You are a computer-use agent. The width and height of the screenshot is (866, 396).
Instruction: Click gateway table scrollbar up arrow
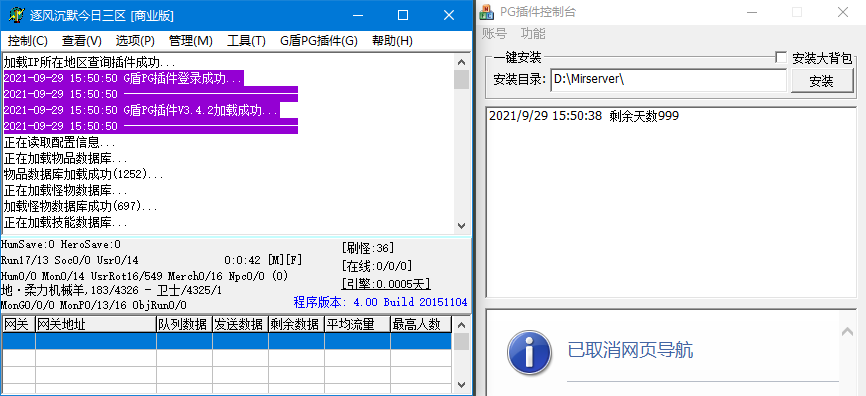click(461, 324)
